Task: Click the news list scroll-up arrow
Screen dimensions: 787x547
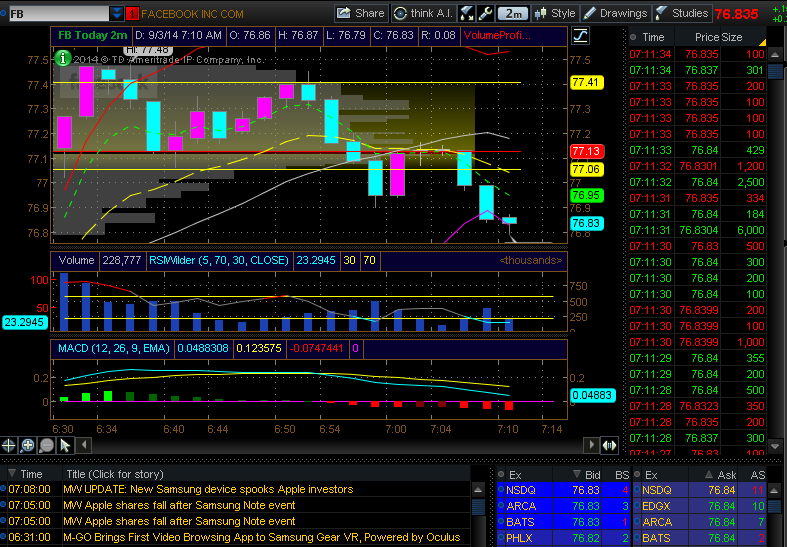Action: coord(478,490)
